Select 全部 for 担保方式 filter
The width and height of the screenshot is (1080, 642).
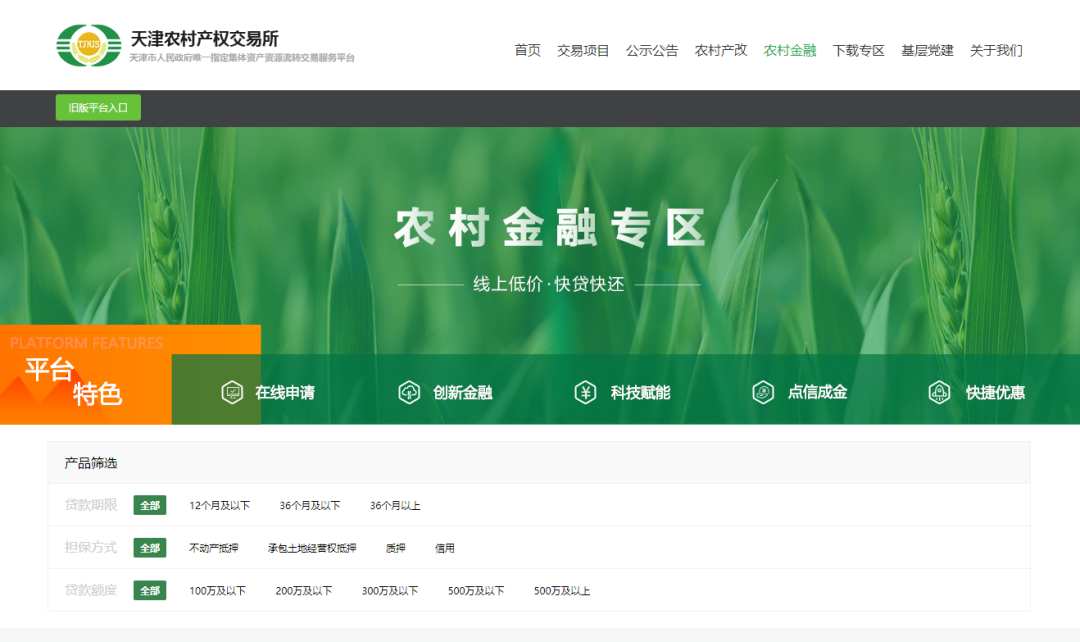pos(150,548)
